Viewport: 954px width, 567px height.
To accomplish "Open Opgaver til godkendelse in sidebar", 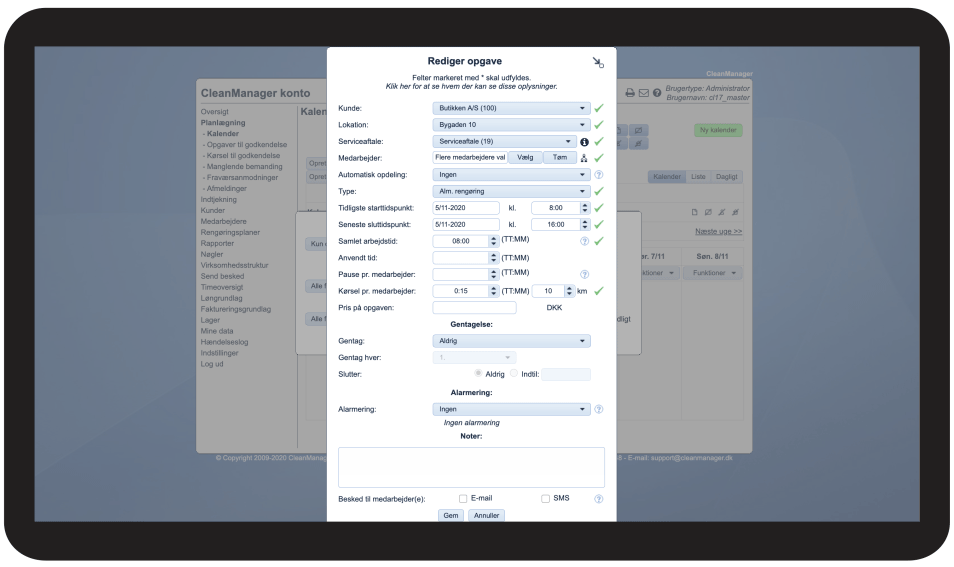I will [x=246, y=145].
